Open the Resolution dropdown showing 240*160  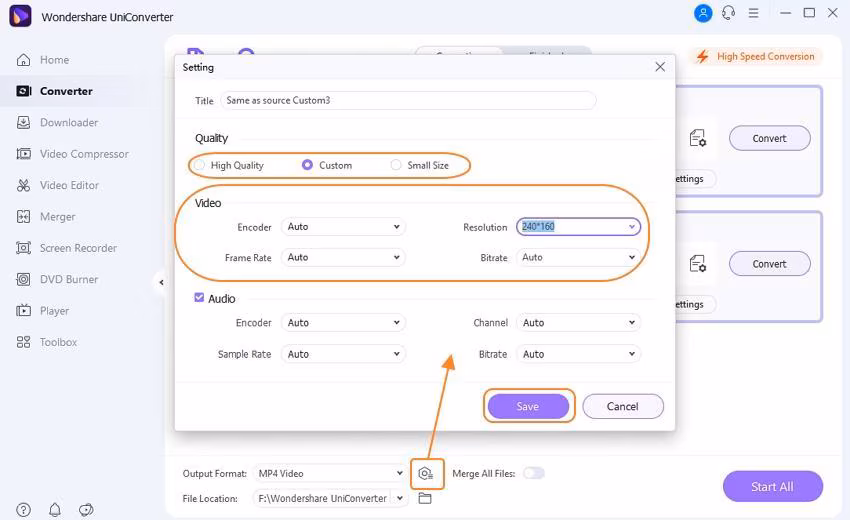coord(578,227)
